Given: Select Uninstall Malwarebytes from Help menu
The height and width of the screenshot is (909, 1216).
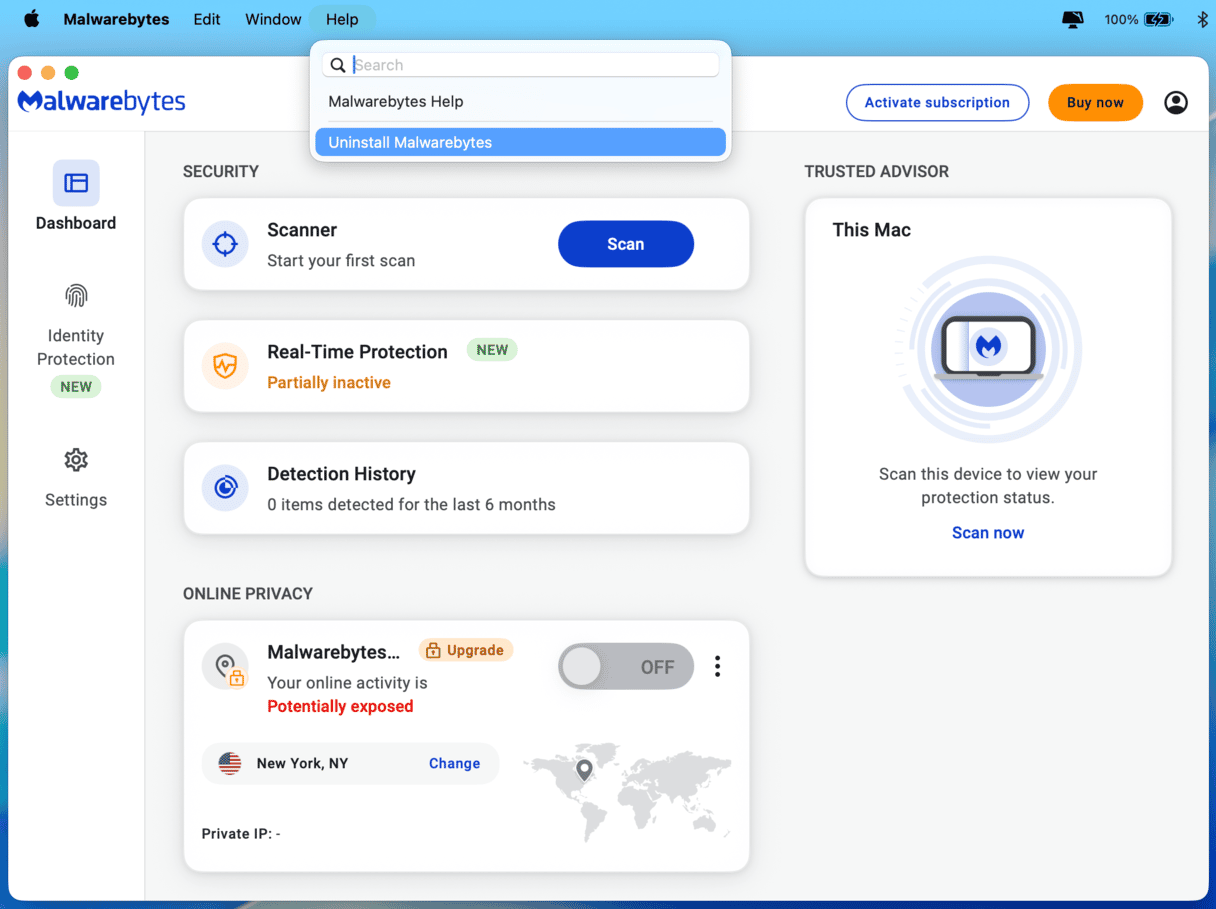Looking at the screenshot, I should click(x=520, y=142).
